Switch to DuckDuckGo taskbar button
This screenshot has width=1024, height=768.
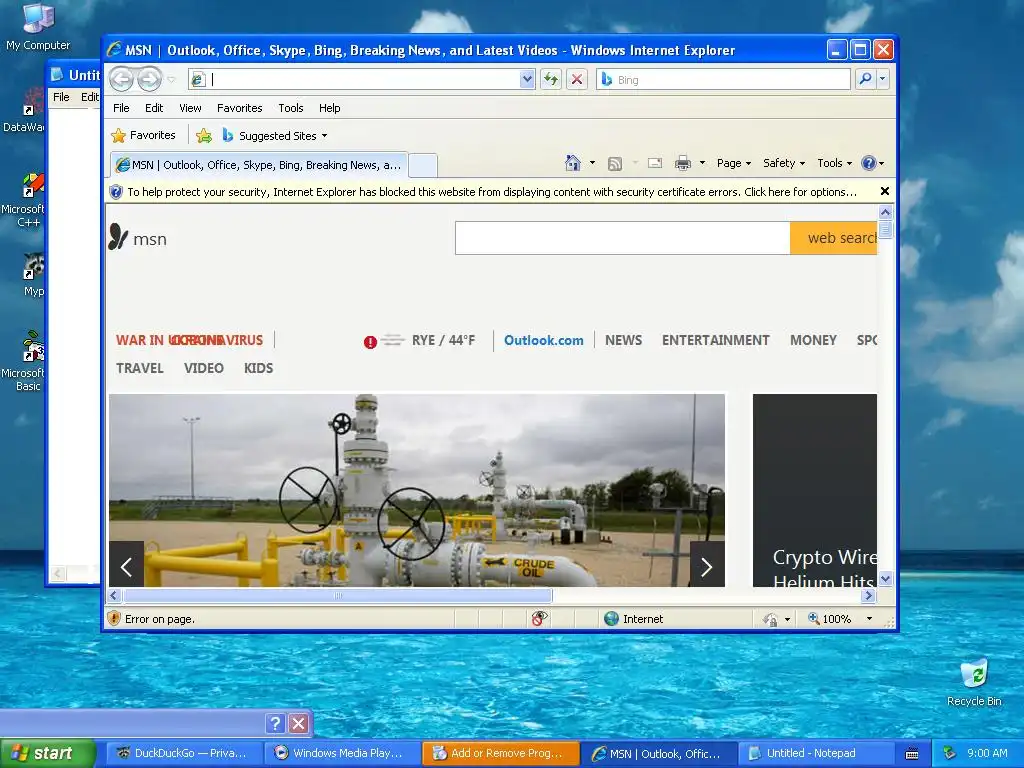185,753
